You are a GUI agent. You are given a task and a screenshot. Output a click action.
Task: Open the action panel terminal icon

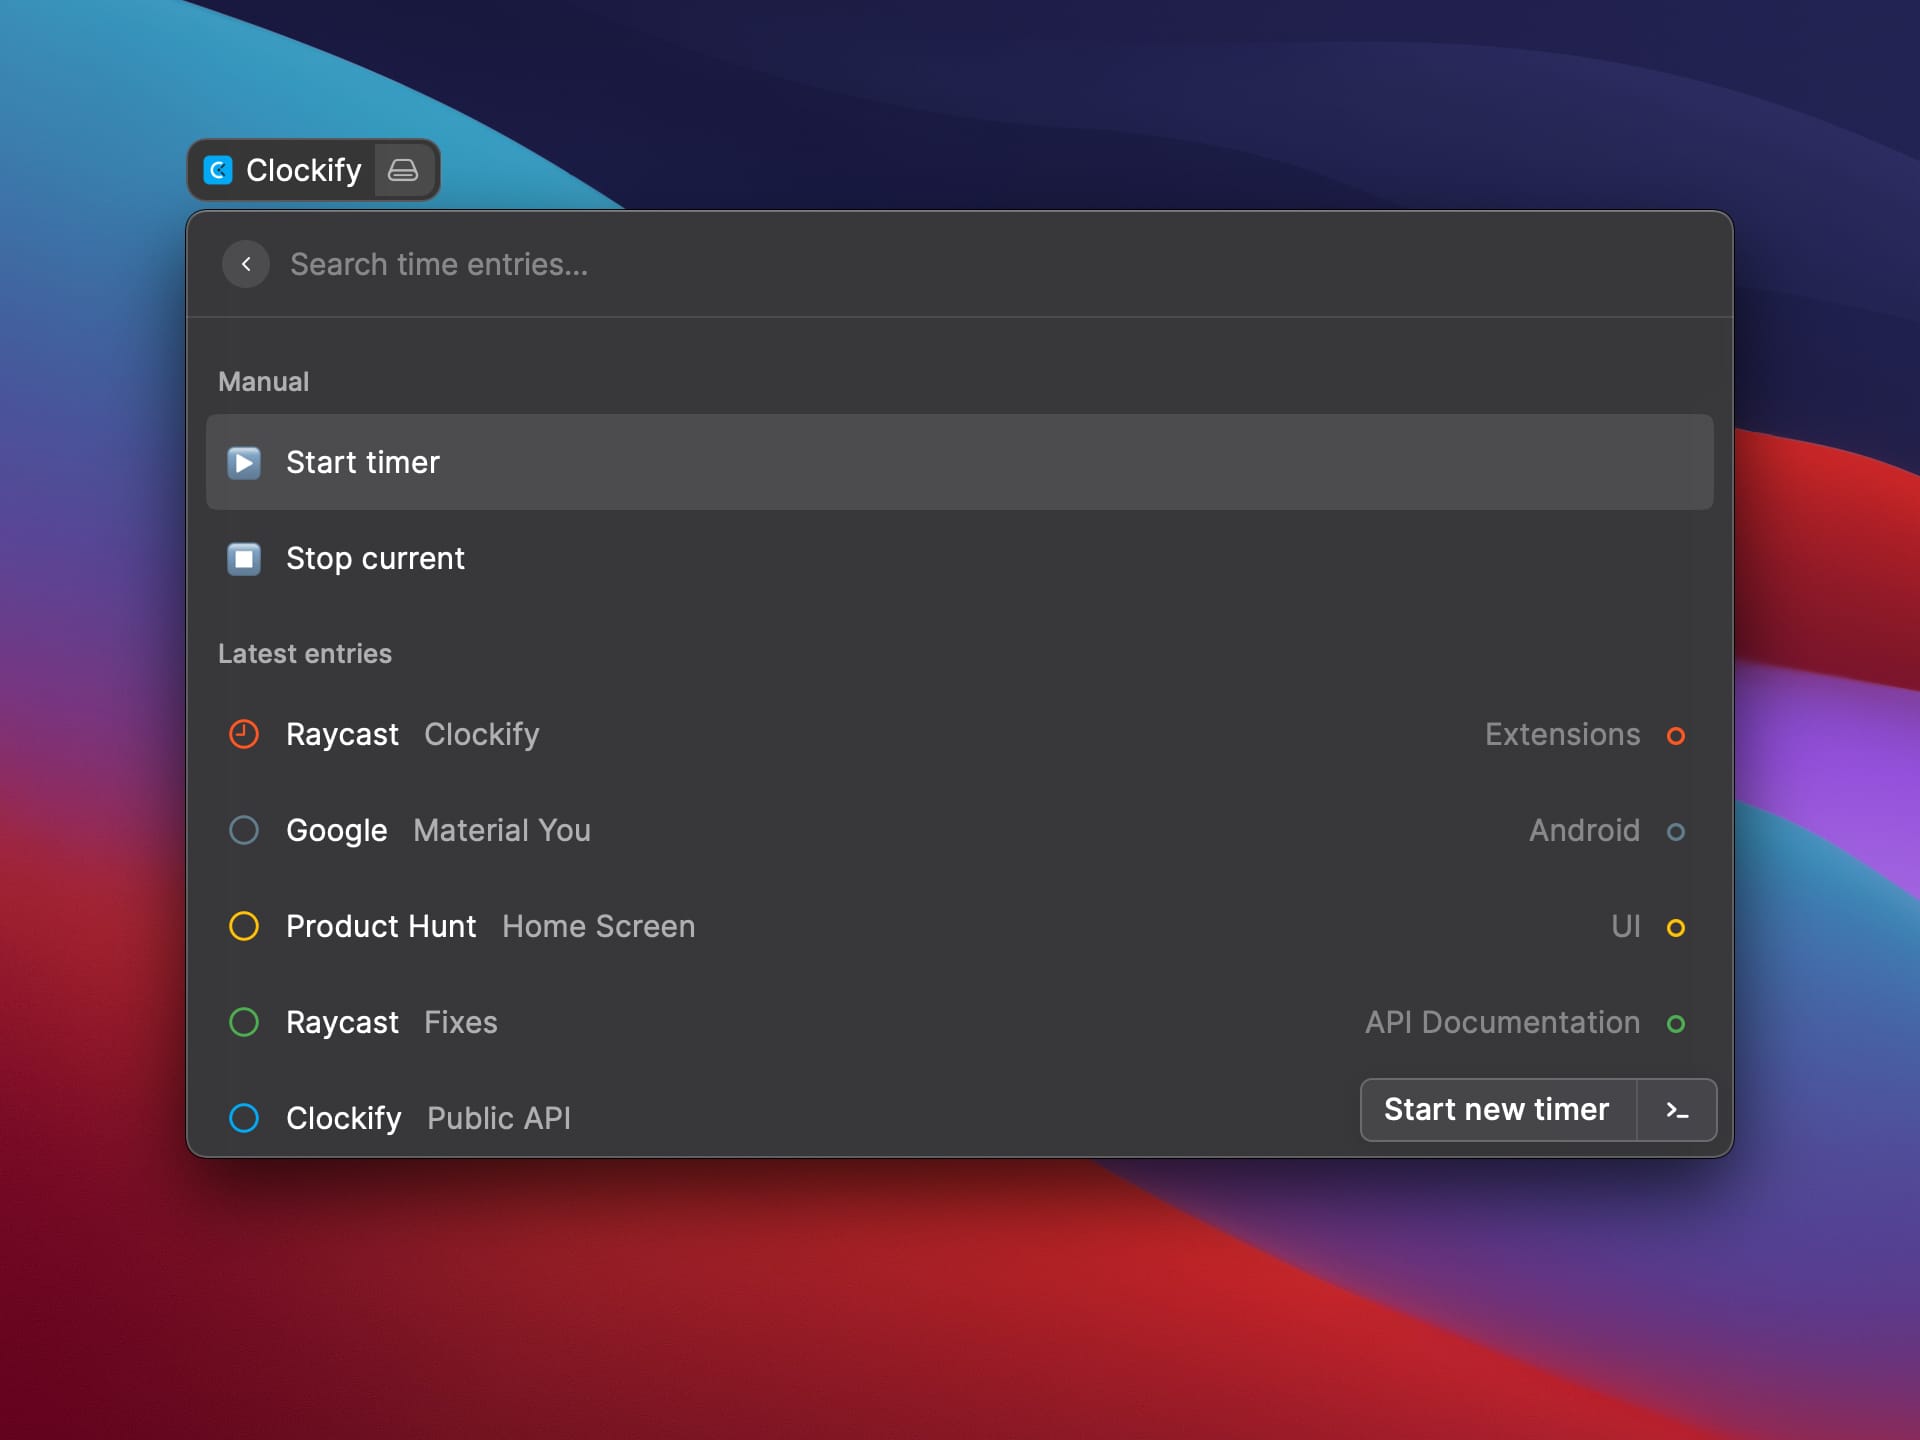[1677, 1110]
